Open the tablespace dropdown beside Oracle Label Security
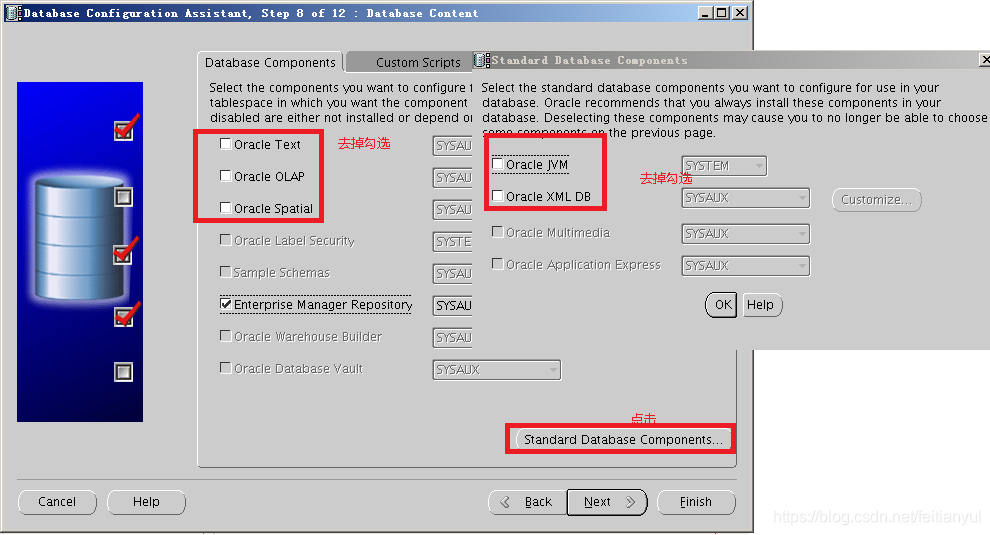 point(453,242)
